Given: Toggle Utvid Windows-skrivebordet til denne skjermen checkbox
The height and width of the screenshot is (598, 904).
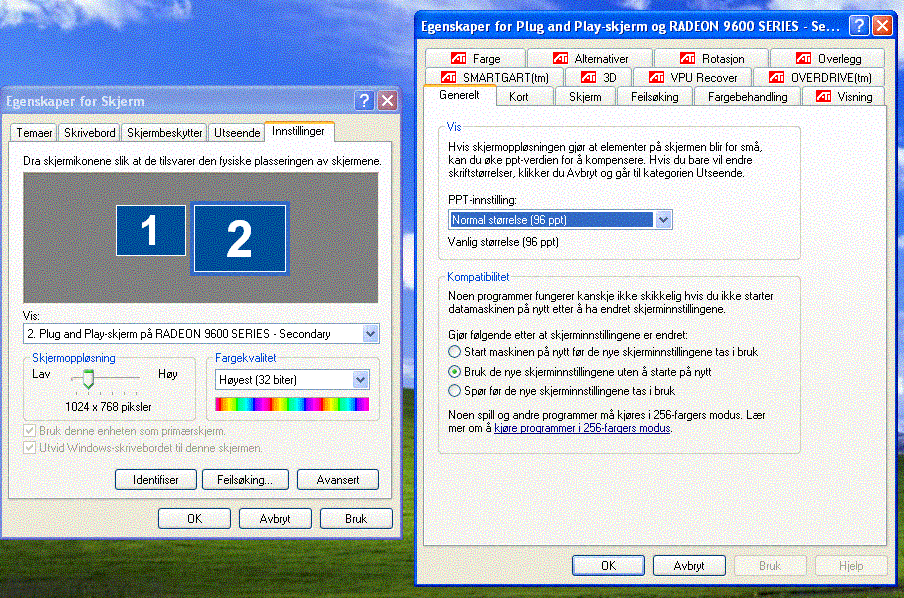Looking at the screenshot, I should (29, 447).
